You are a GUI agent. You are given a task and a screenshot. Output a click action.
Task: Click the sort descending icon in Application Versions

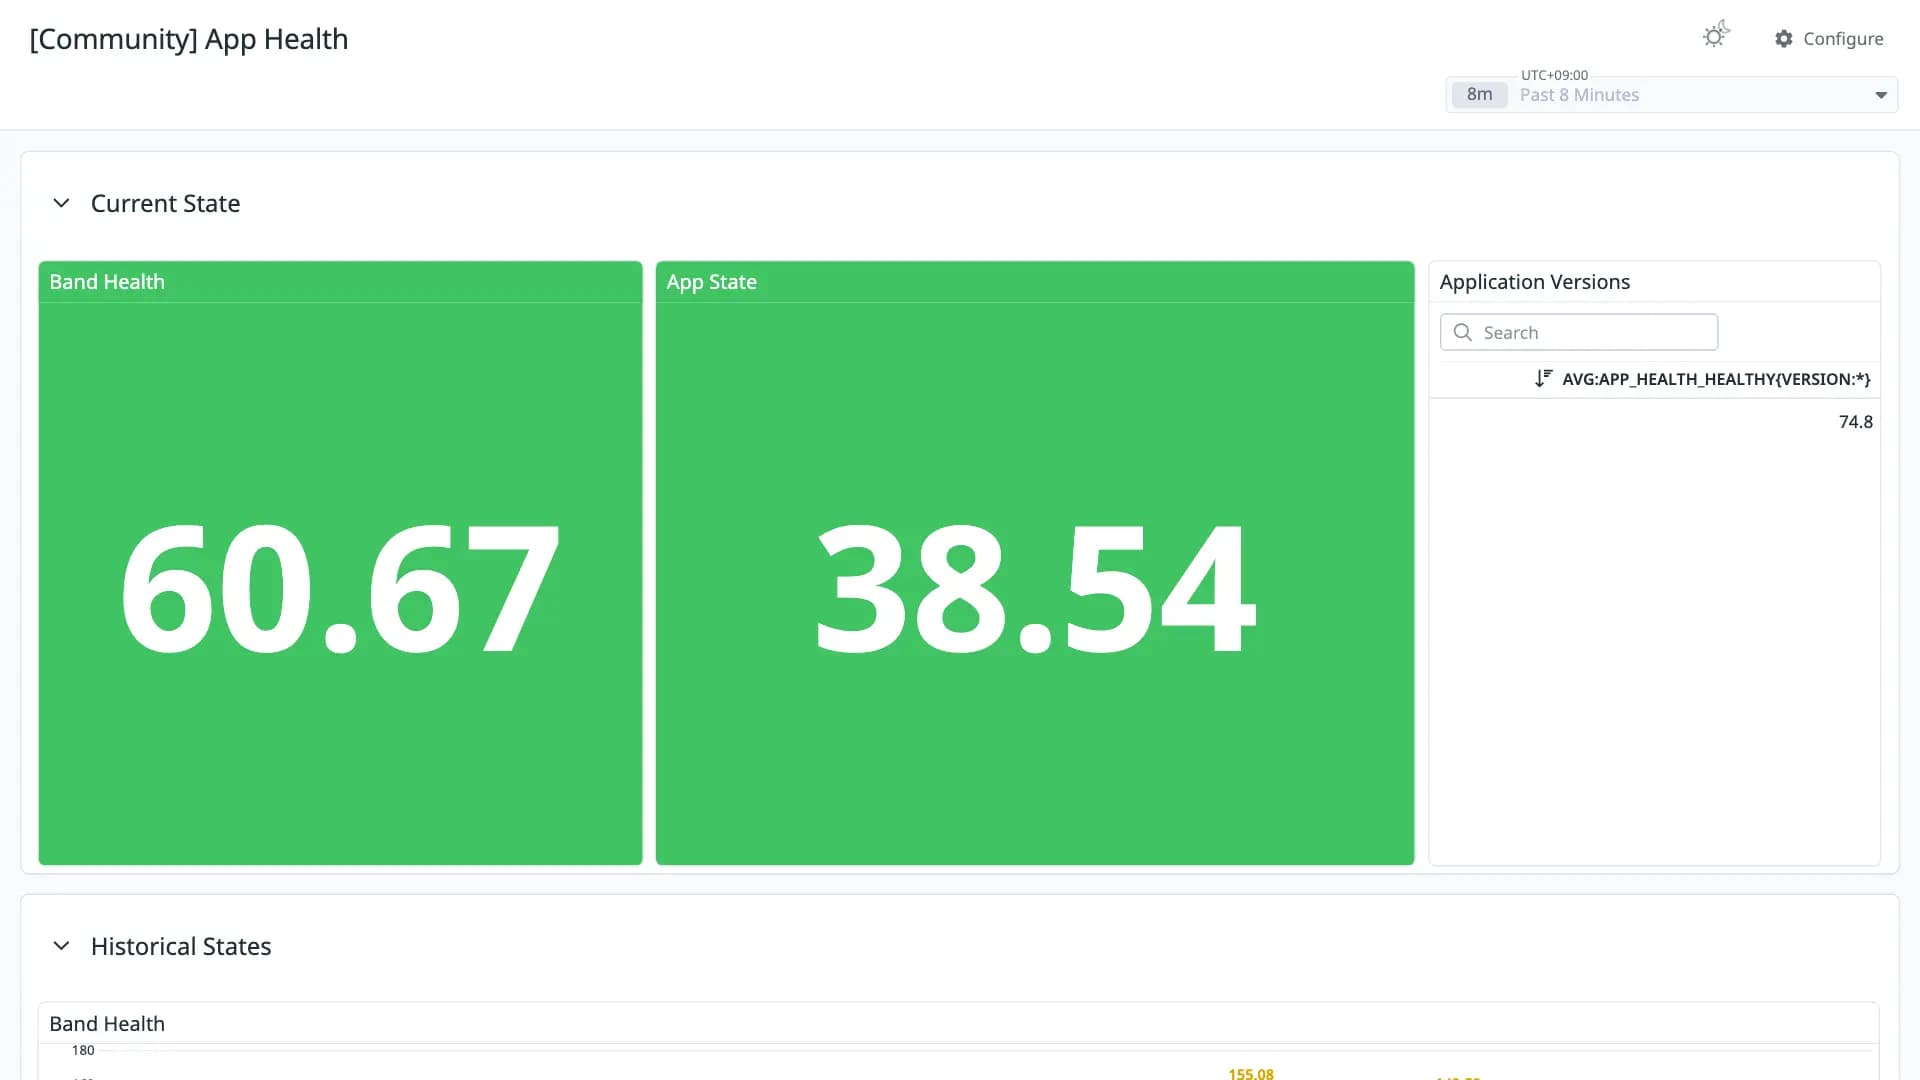[x=1544, y=378]
